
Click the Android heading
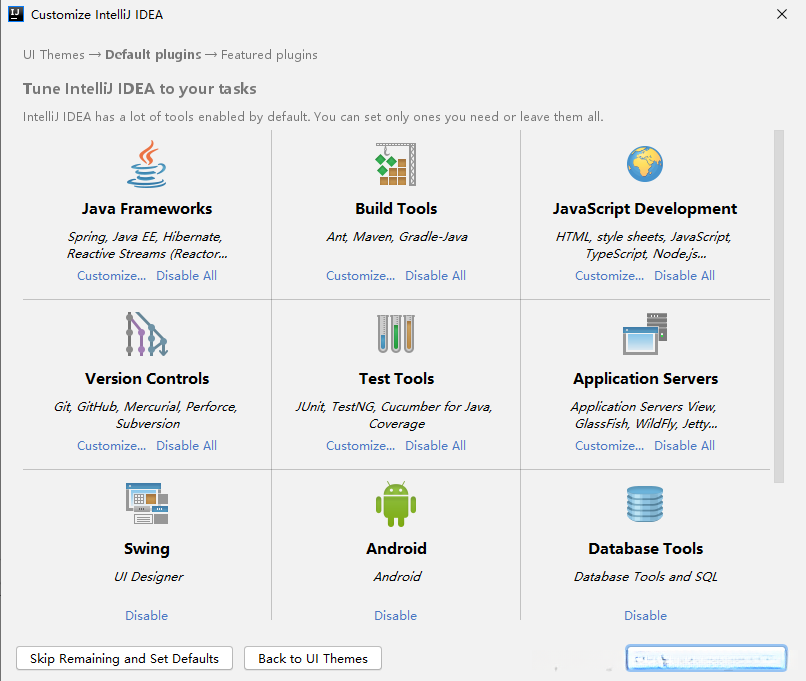tap(396, 549)
